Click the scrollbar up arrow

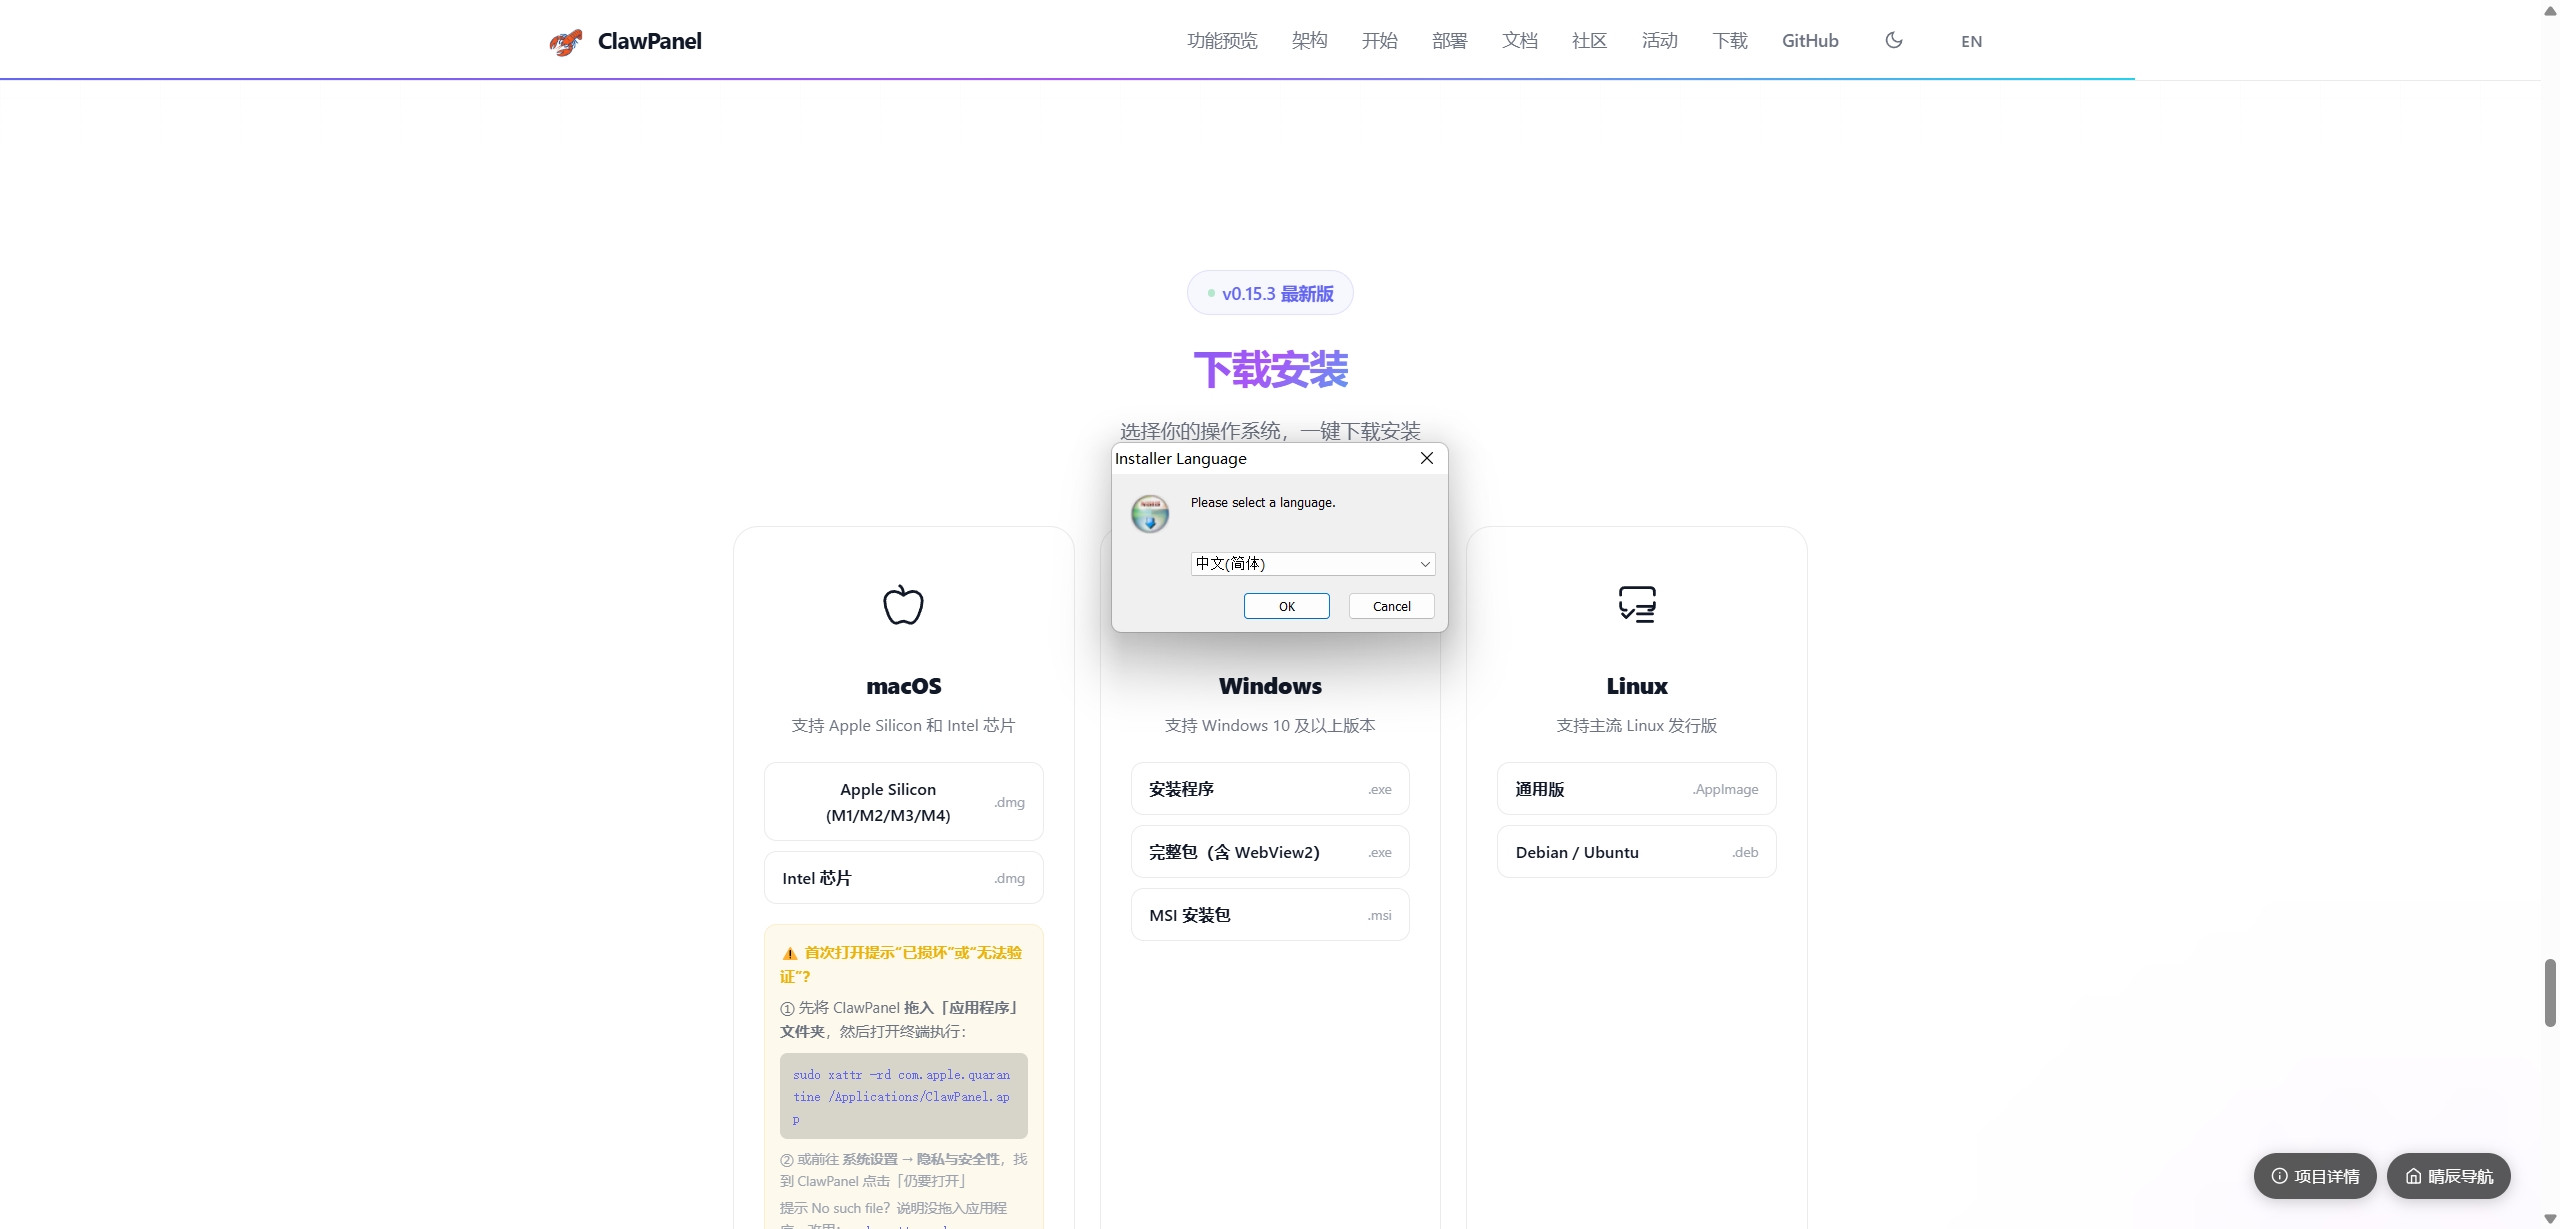(x=2550, y=10)
